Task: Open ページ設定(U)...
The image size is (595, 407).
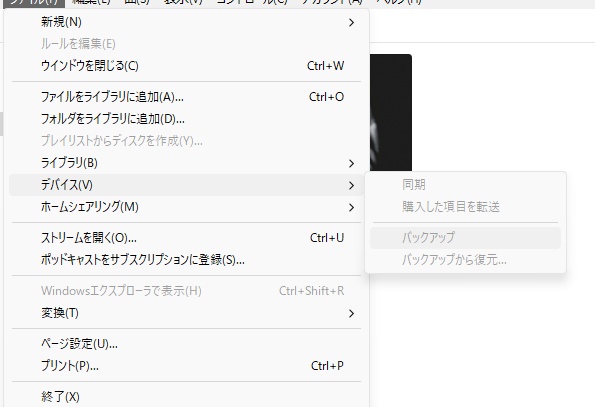Action: (186, 344)
